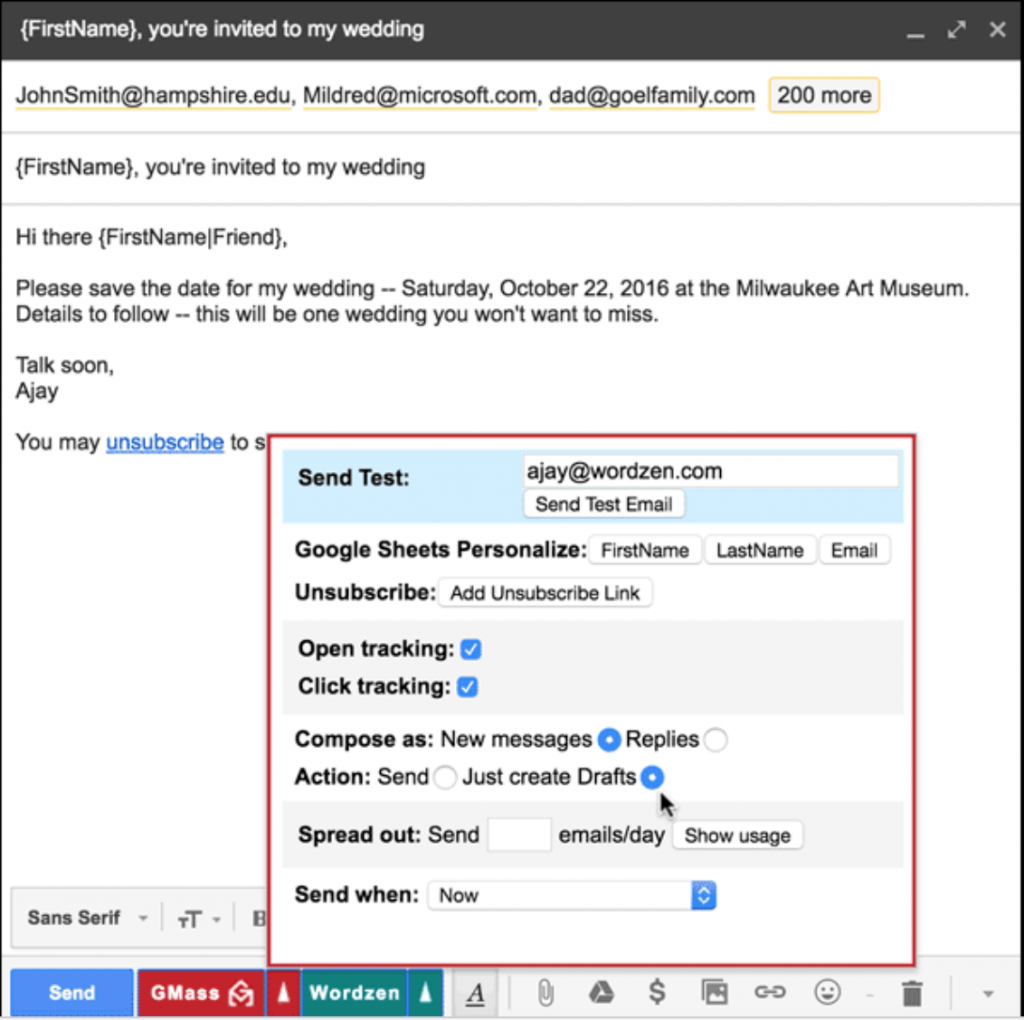Select the Replies radio button
The image size is (1024, 1020).
coord(716,740)
